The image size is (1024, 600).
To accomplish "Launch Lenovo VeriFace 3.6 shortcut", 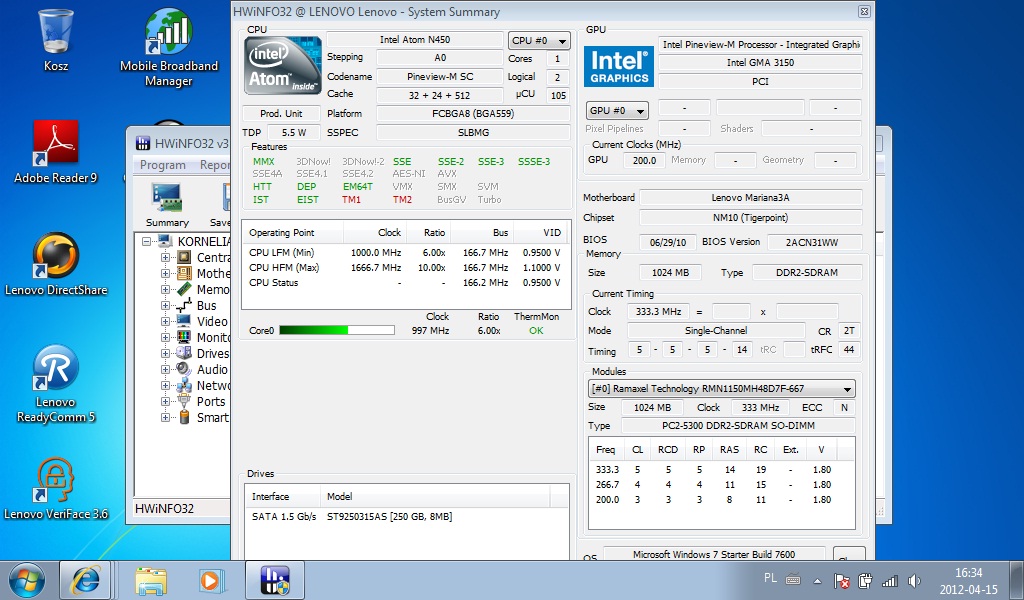I will click(56, 480).
